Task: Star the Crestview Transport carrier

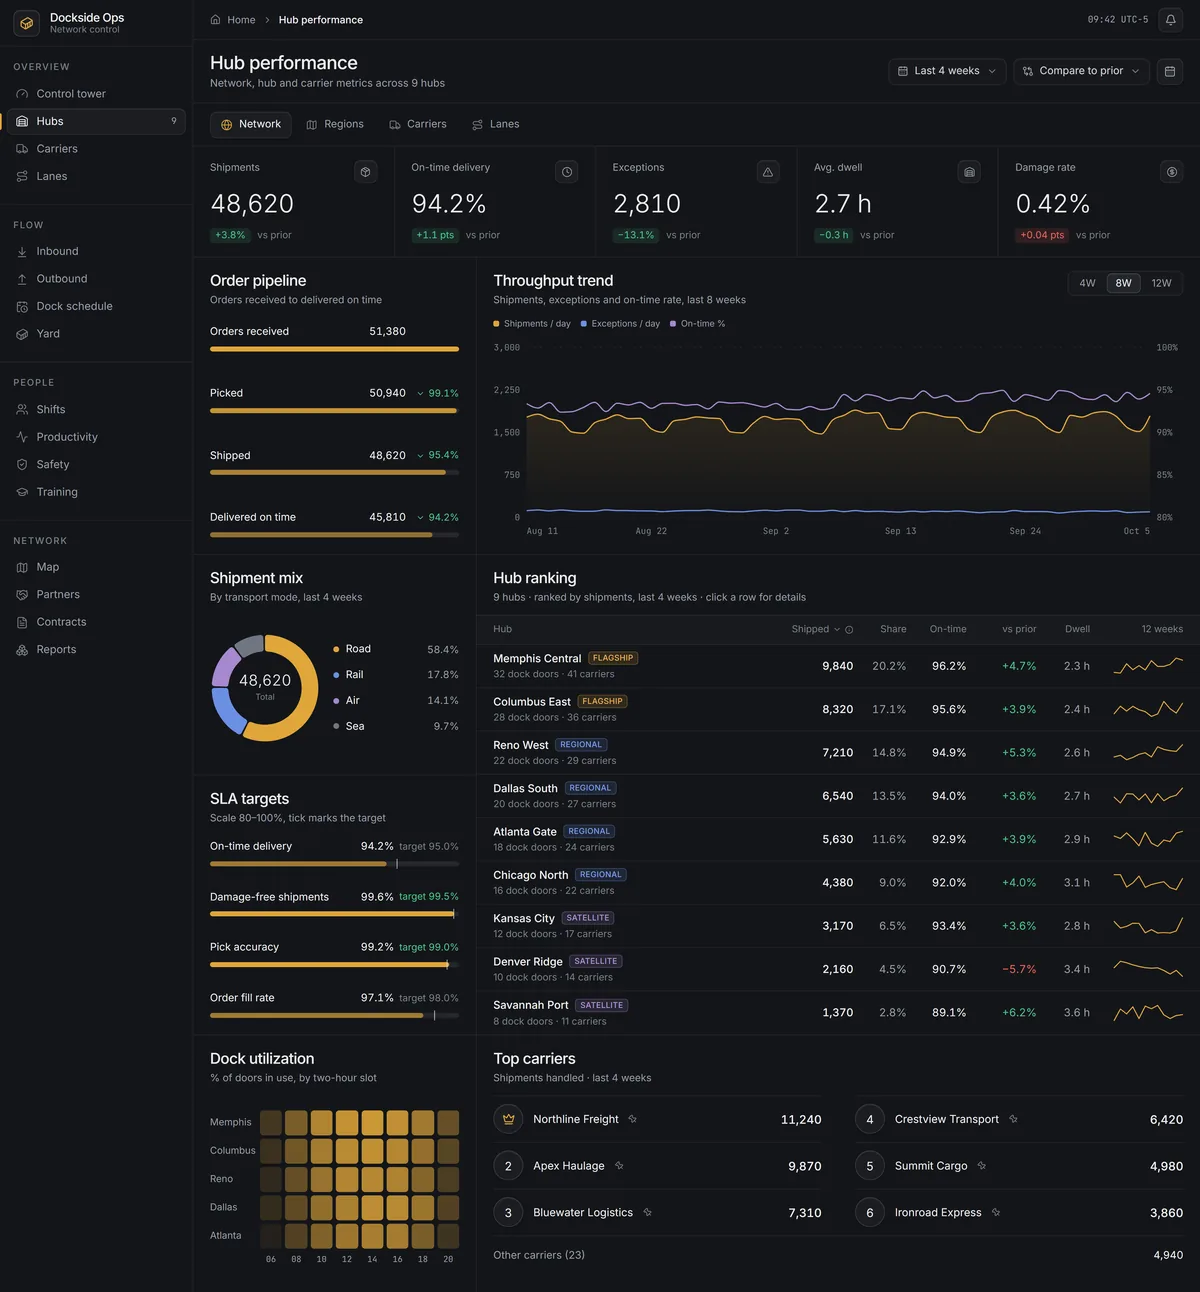Action: point(1013,1119)
